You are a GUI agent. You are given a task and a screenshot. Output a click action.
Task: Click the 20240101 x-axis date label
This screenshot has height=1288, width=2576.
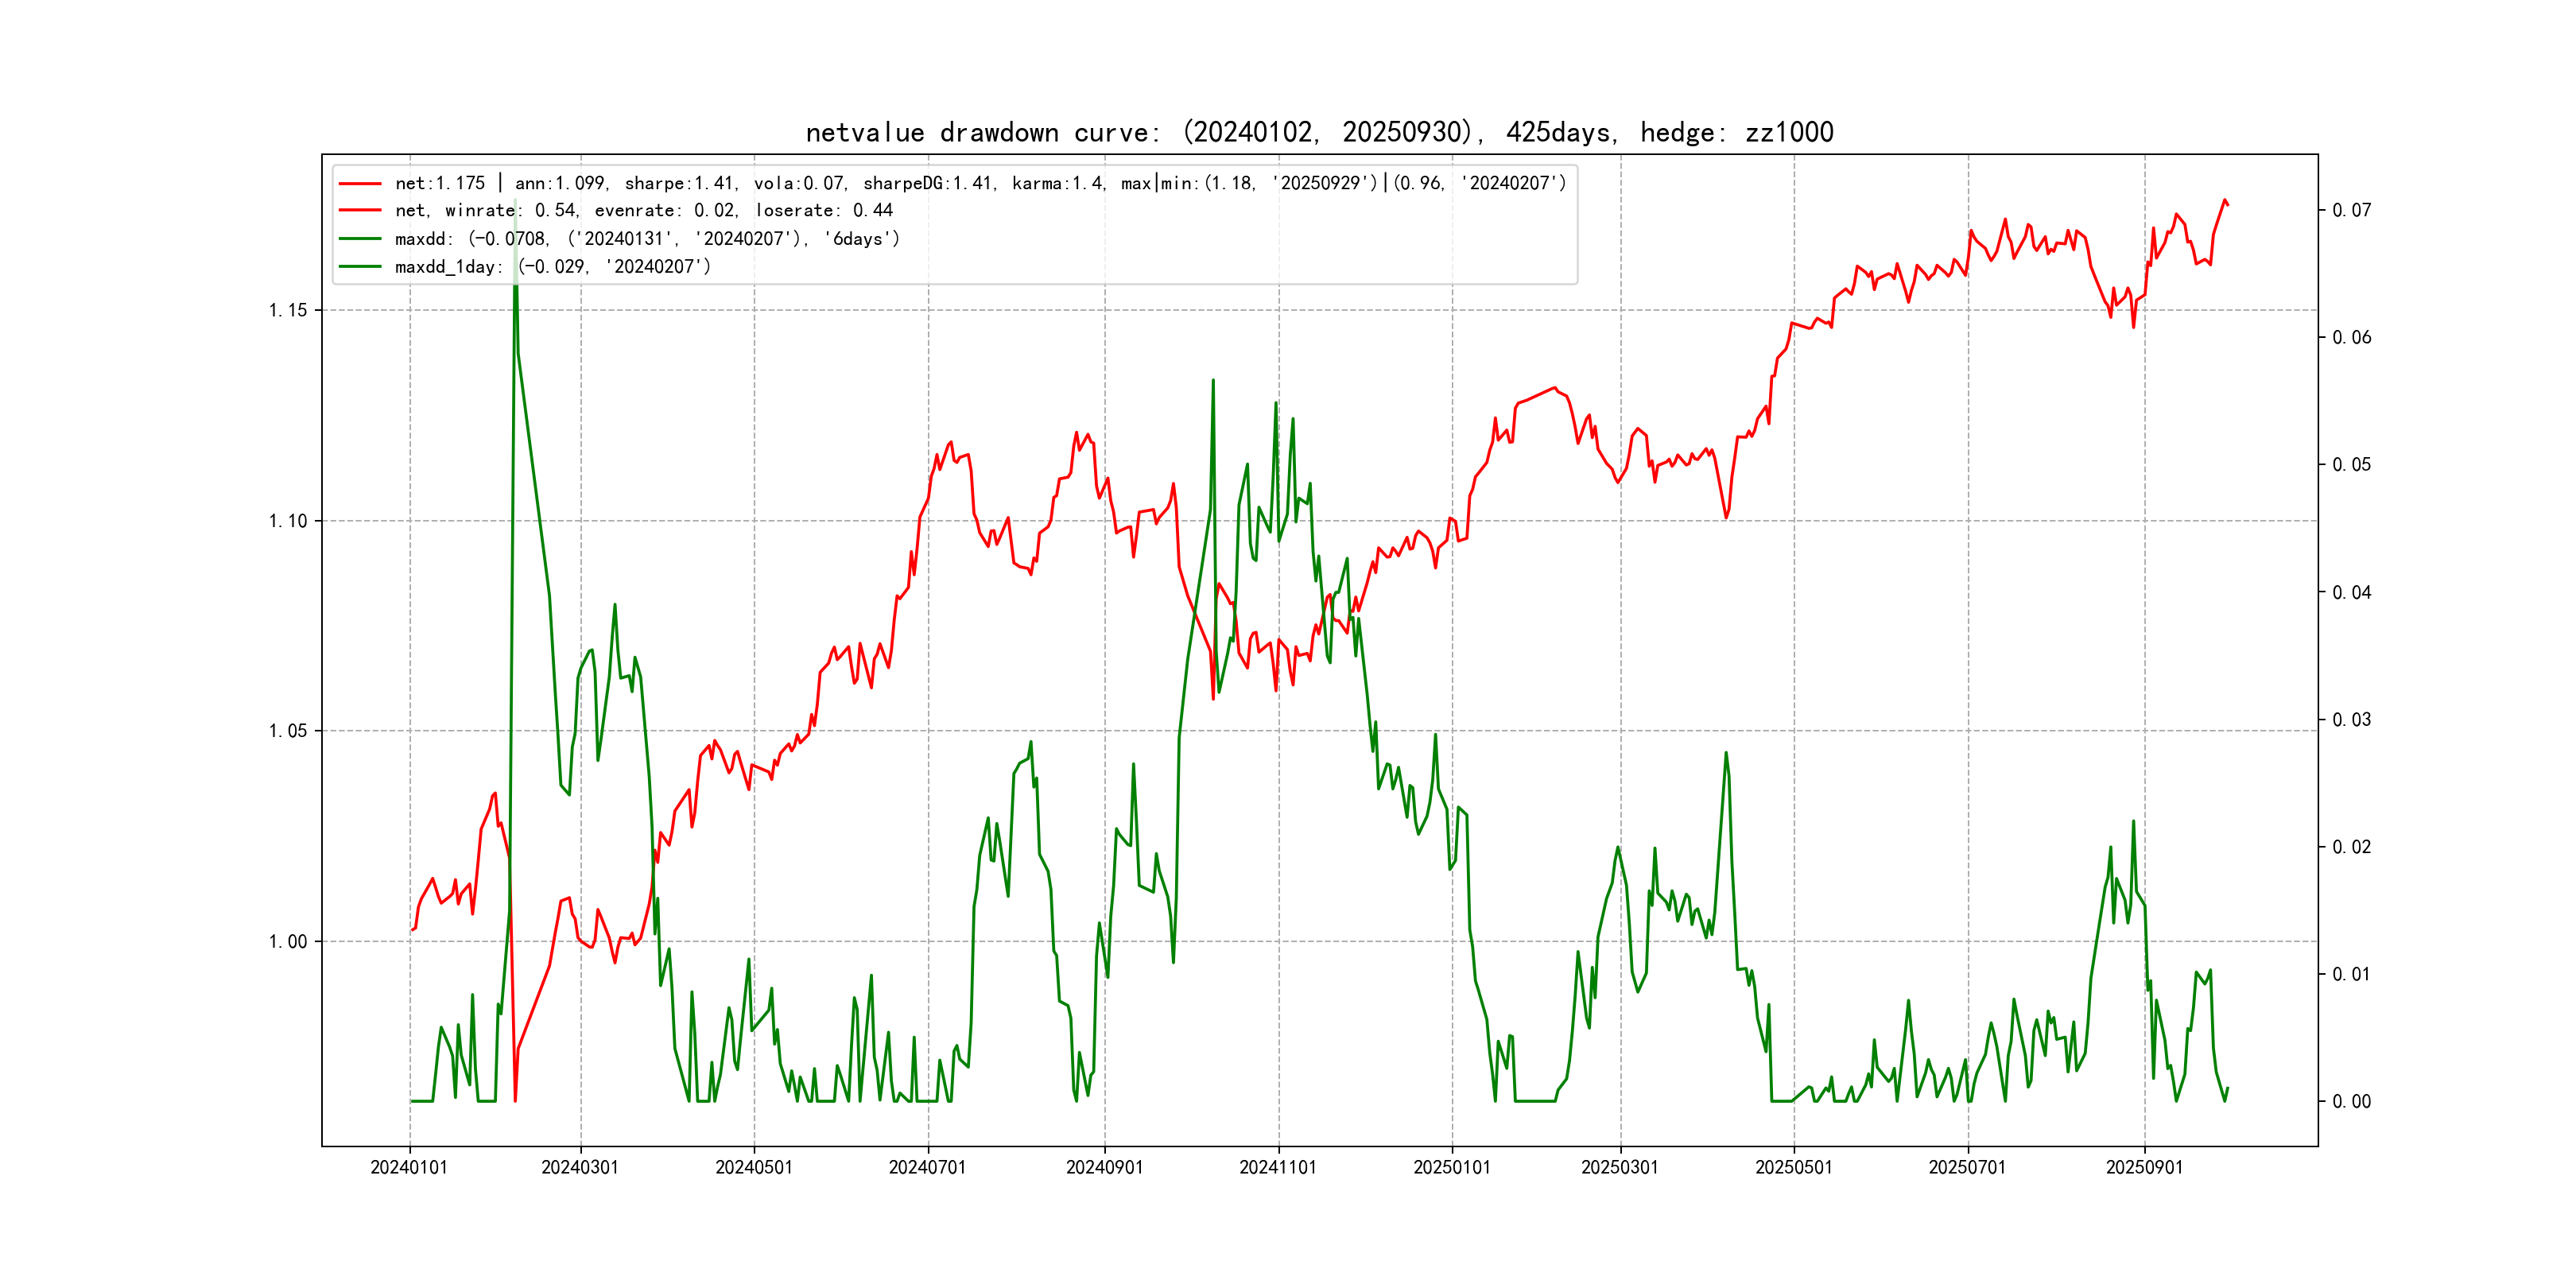[409, 1168]
